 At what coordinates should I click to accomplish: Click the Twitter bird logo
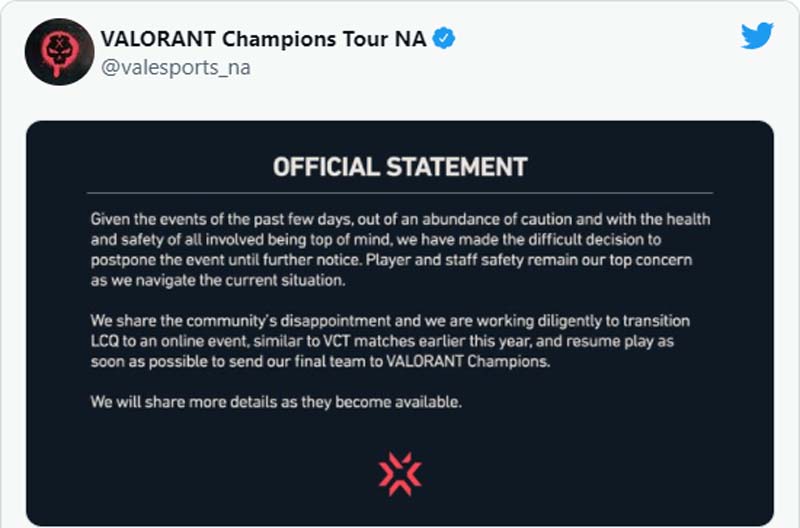757,36
